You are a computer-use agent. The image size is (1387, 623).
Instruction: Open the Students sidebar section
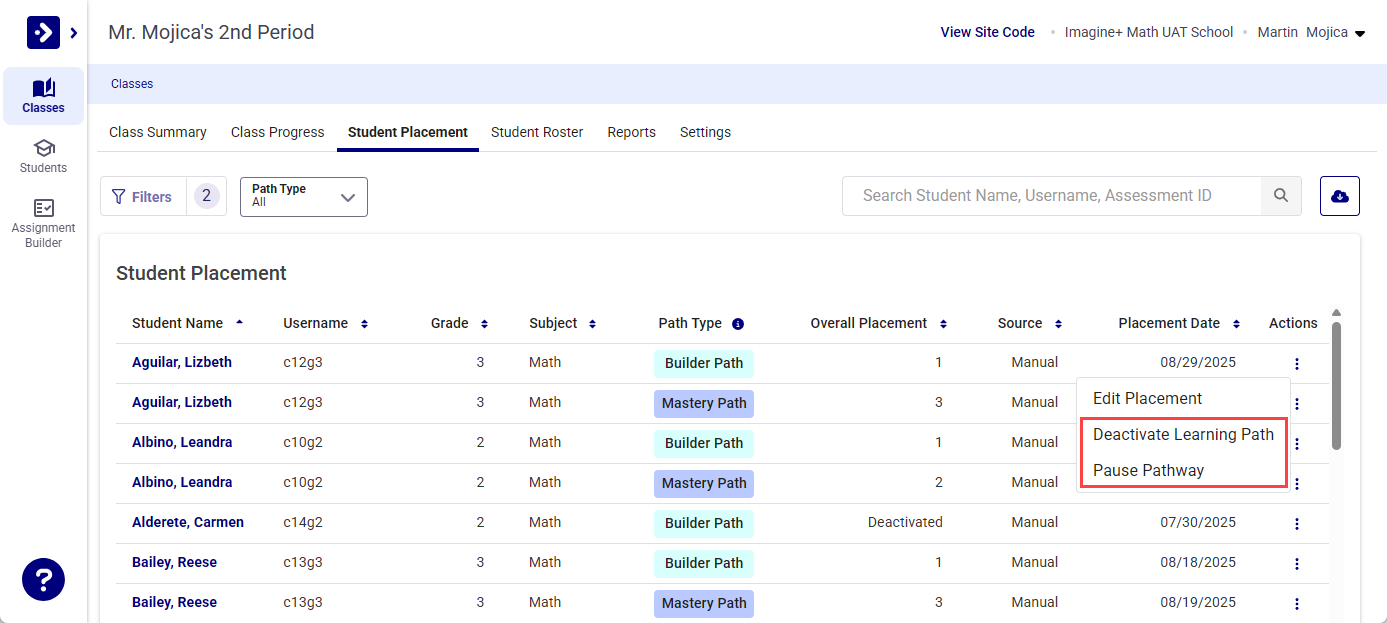[43, 156]
